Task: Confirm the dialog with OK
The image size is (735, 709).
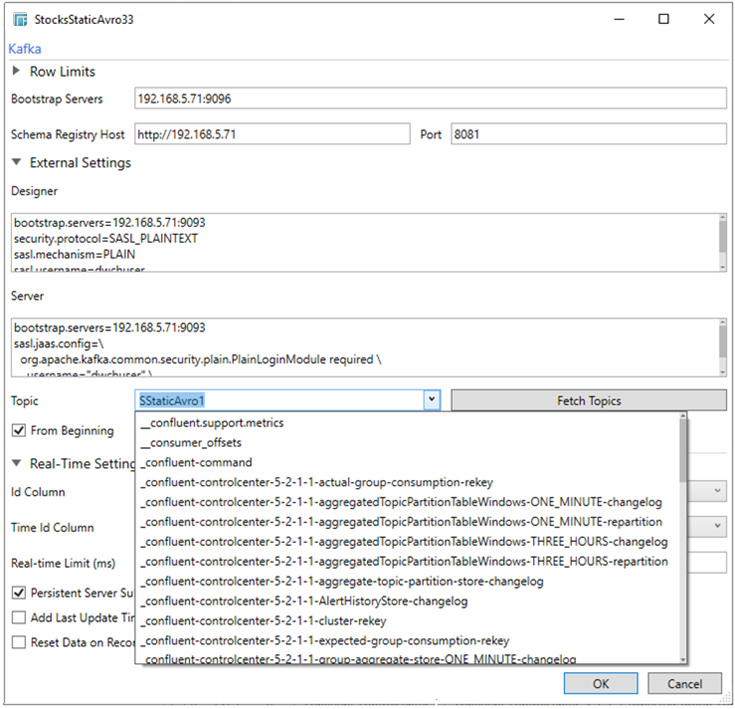Action: 600,683
